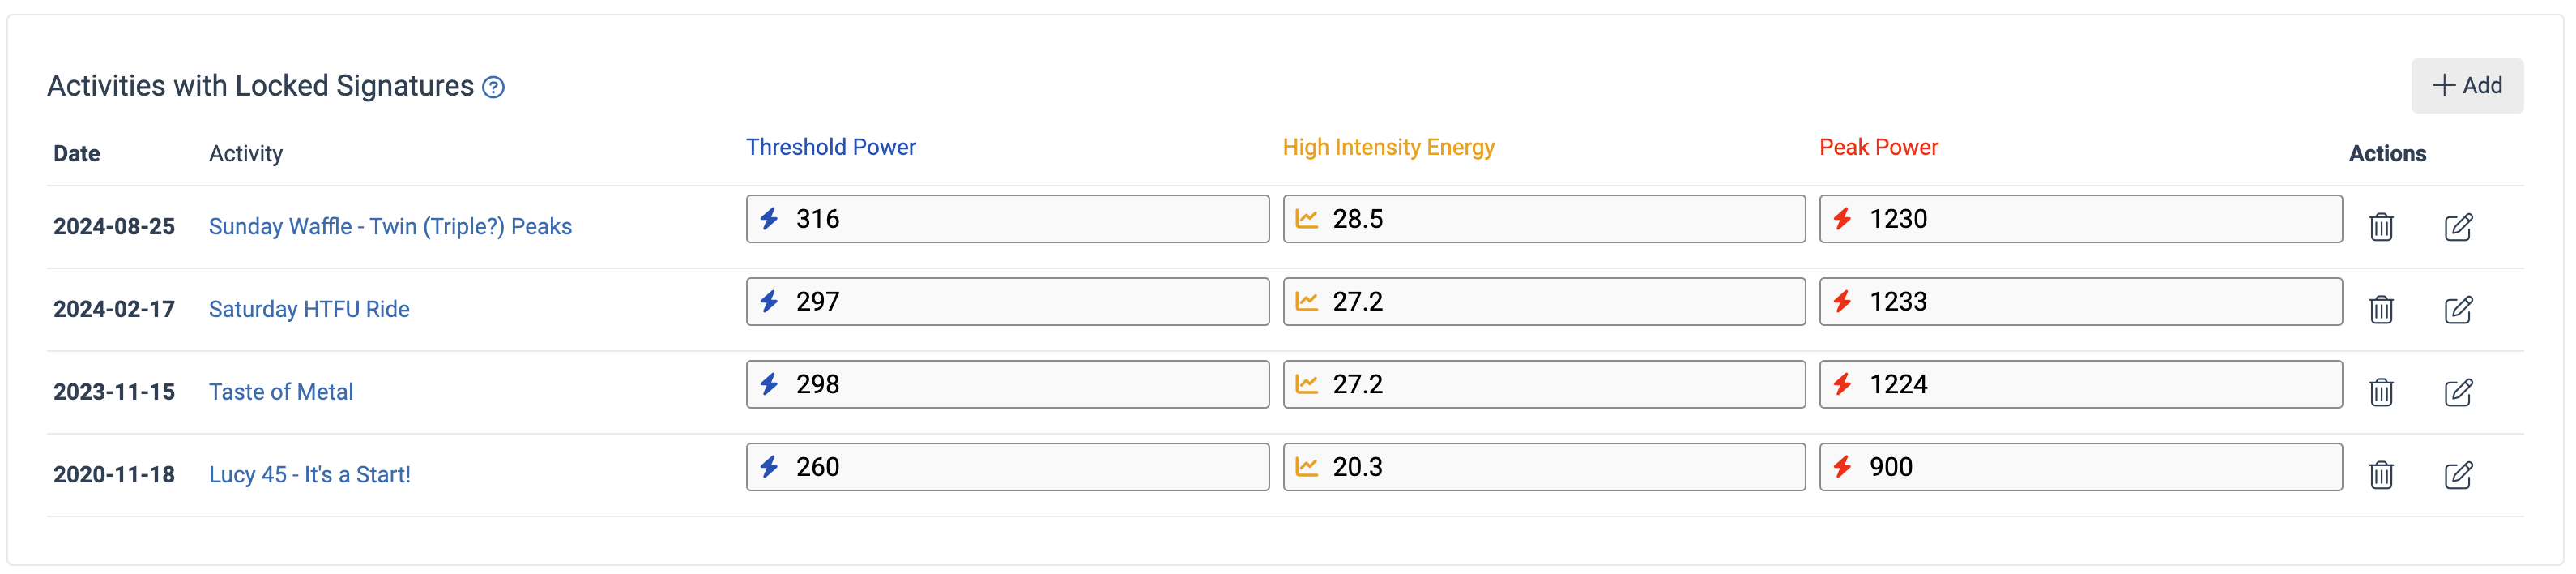Edit the Saturday HTFU Ride signature

tap(2458, 310)
